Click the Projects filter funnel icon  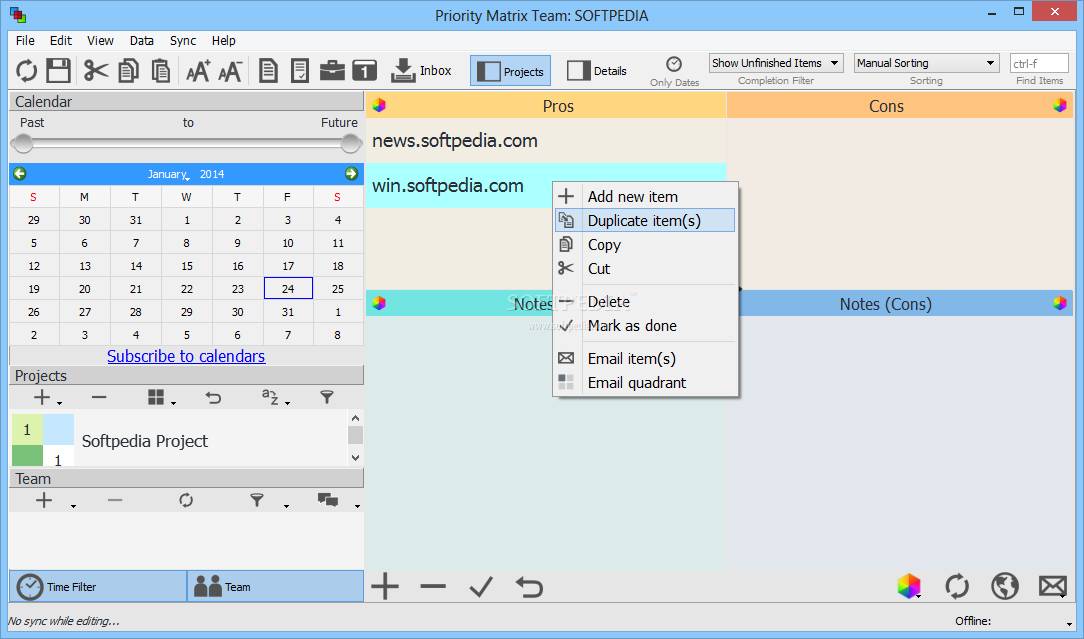click(x=327, y=397)
